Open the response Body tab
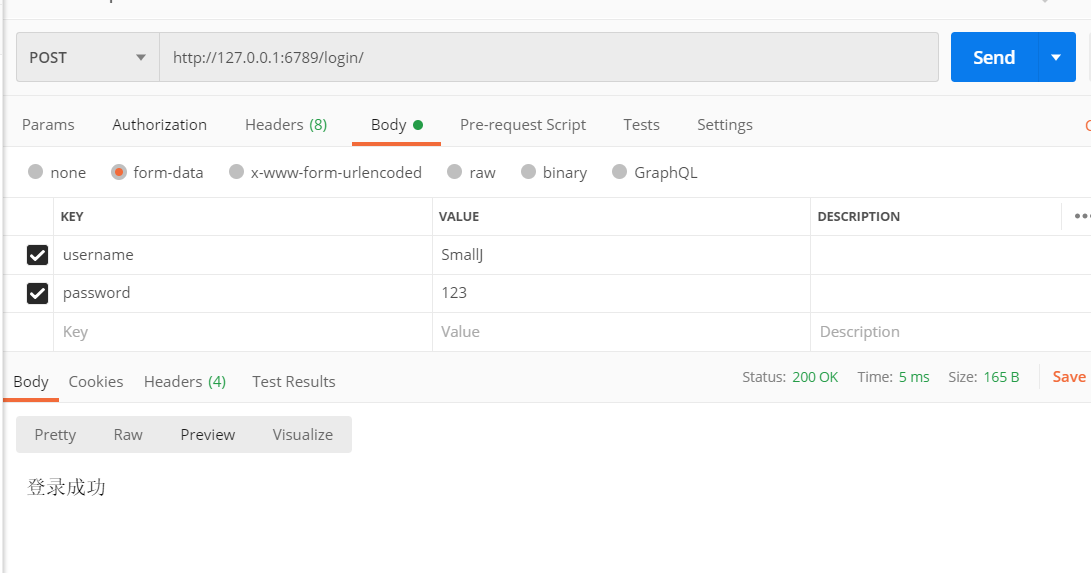 [x=31, y=382]
